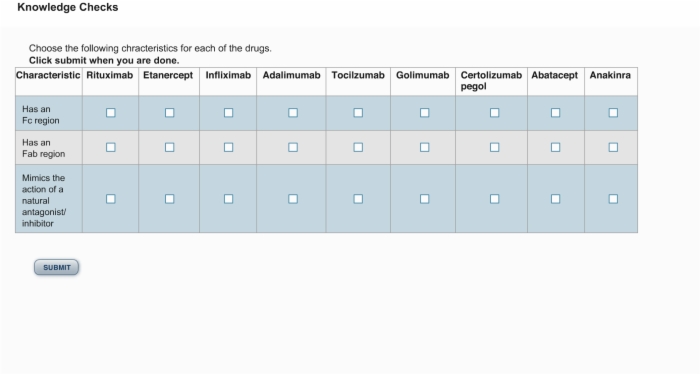700x374 pixels.
Task: Tick natural antagonist box for Abatacept
Action: (x=555, y=199)
